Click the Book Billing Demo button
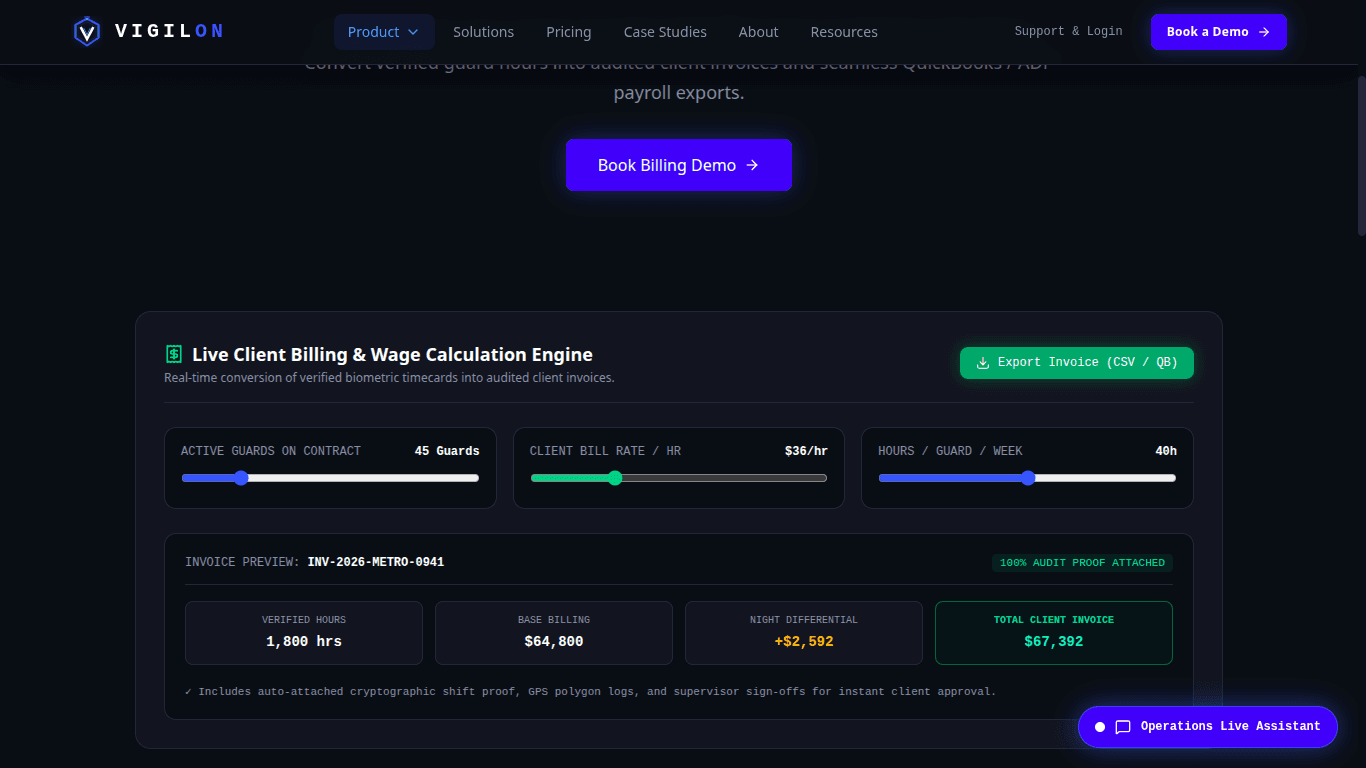Viewport: 1366px width, 768px height. coord(679,165)
